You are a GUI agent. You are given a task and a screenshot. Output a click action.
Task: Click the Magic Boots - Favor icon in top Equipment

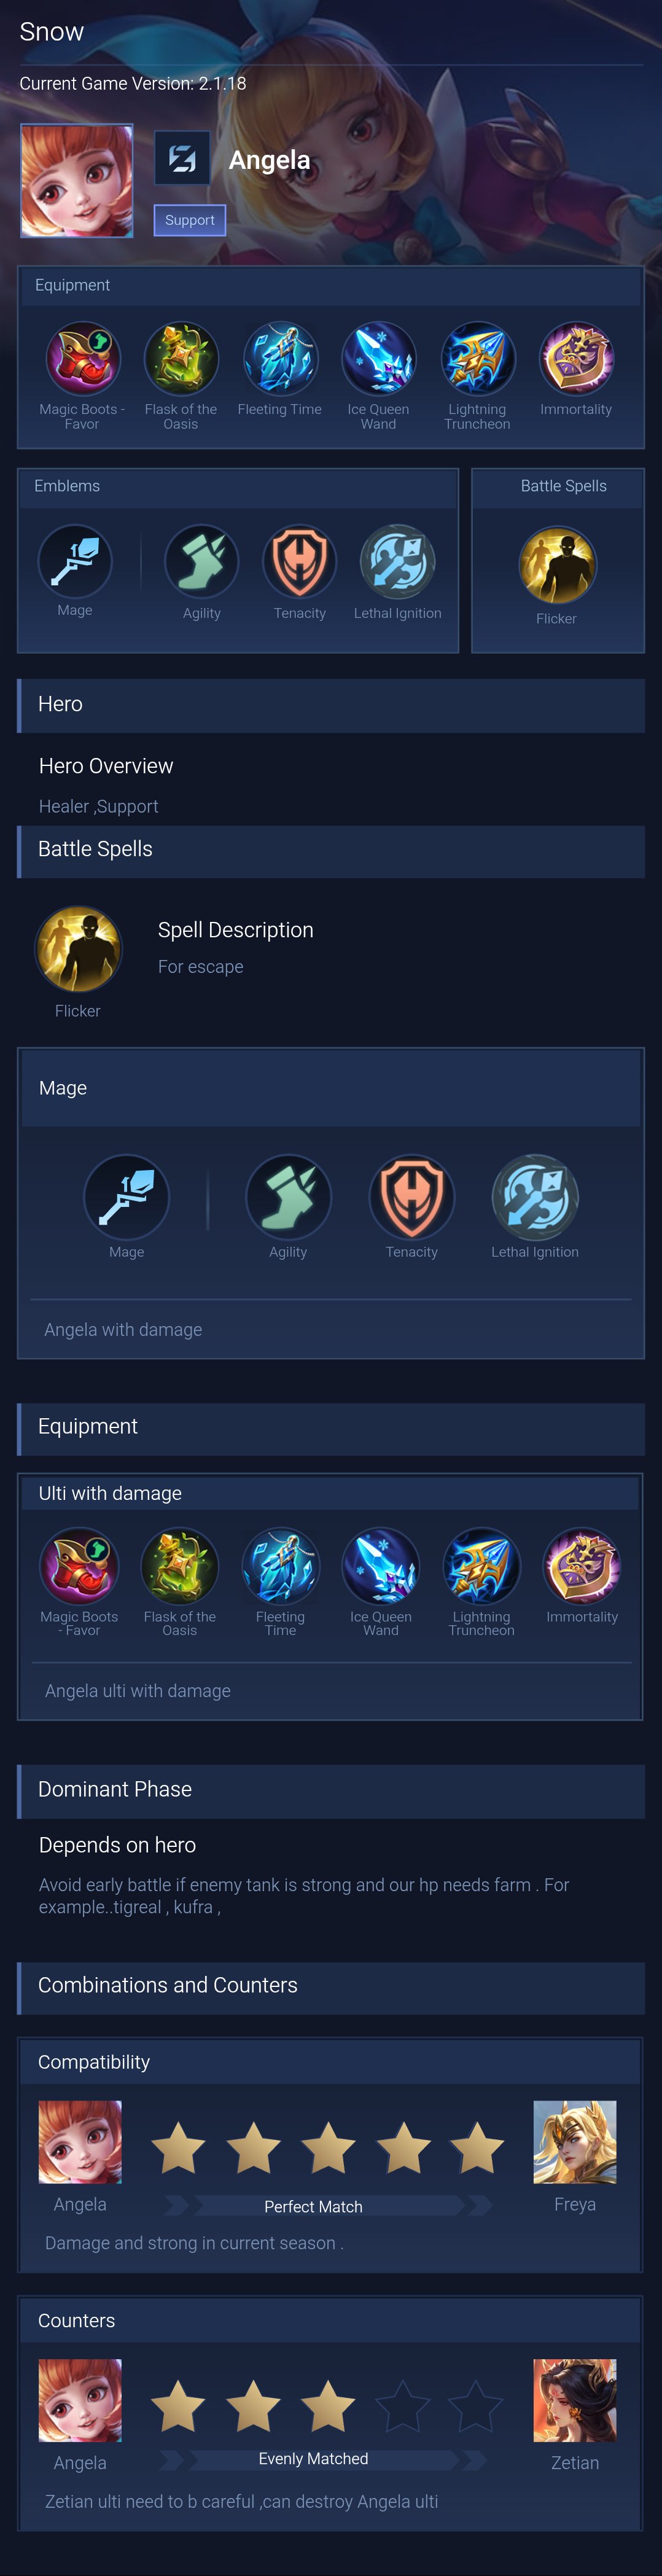point(82,358)
